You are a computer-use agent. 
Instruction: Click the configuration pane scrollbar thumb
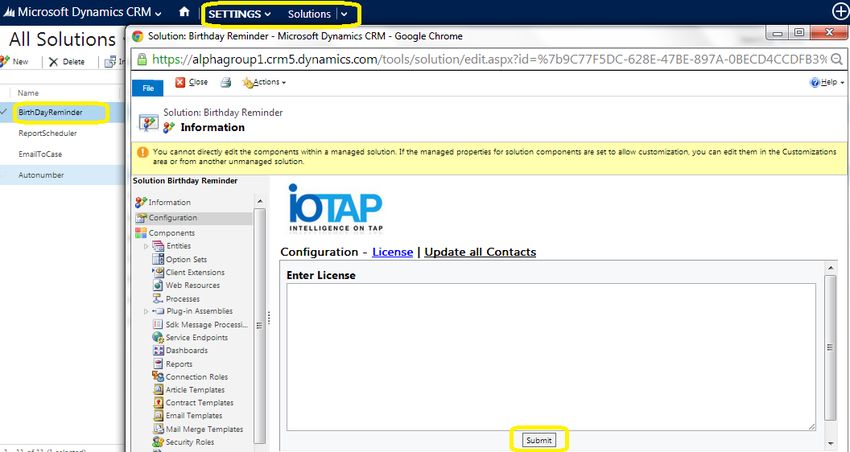tap(830, 347)
